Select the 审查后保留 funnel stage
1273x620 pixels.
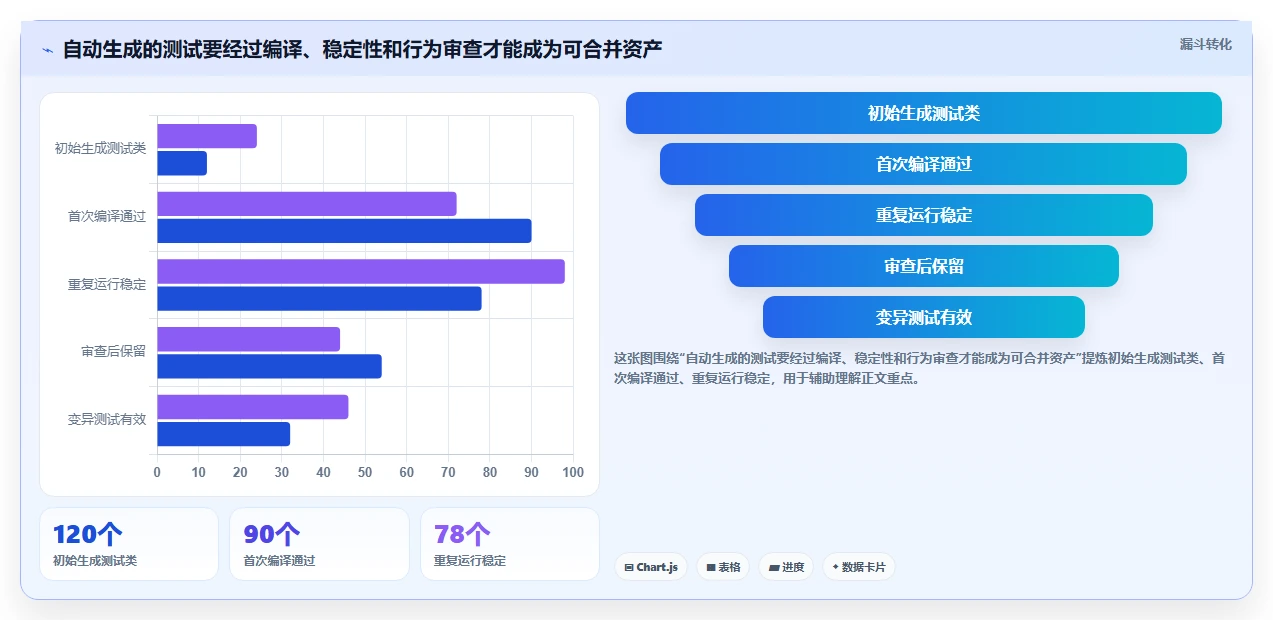coord(924,266)
